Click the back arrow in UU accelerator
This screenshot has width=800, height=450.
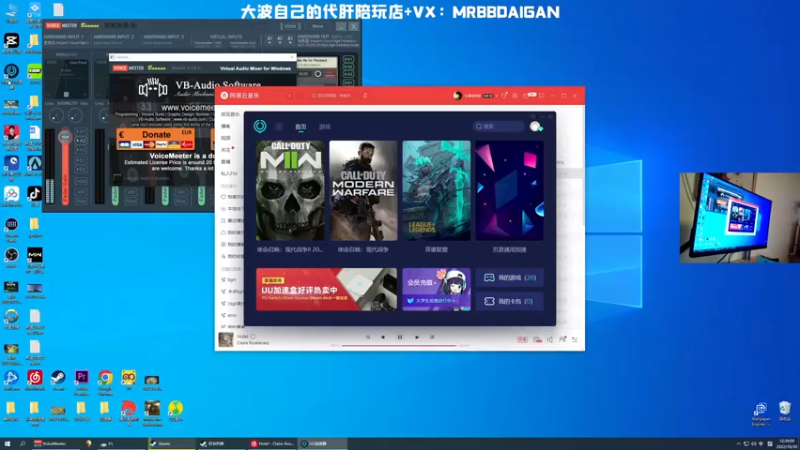[279, 127]
